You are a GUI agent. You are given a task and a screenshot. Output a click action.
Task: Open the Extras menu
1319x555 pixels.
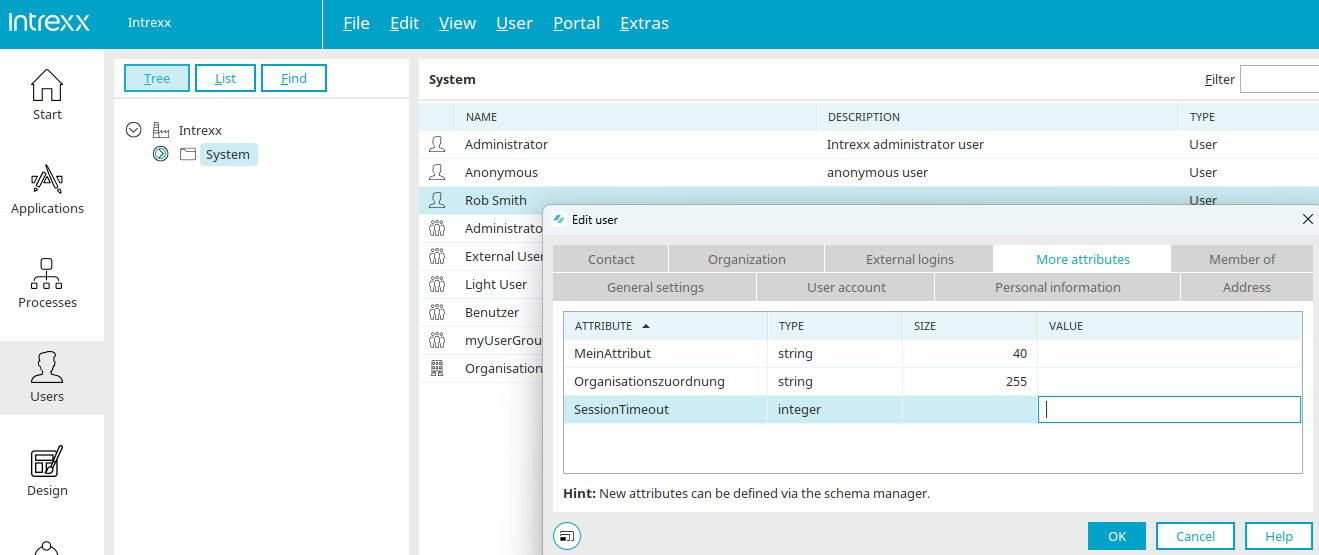(x=644, y=23)
